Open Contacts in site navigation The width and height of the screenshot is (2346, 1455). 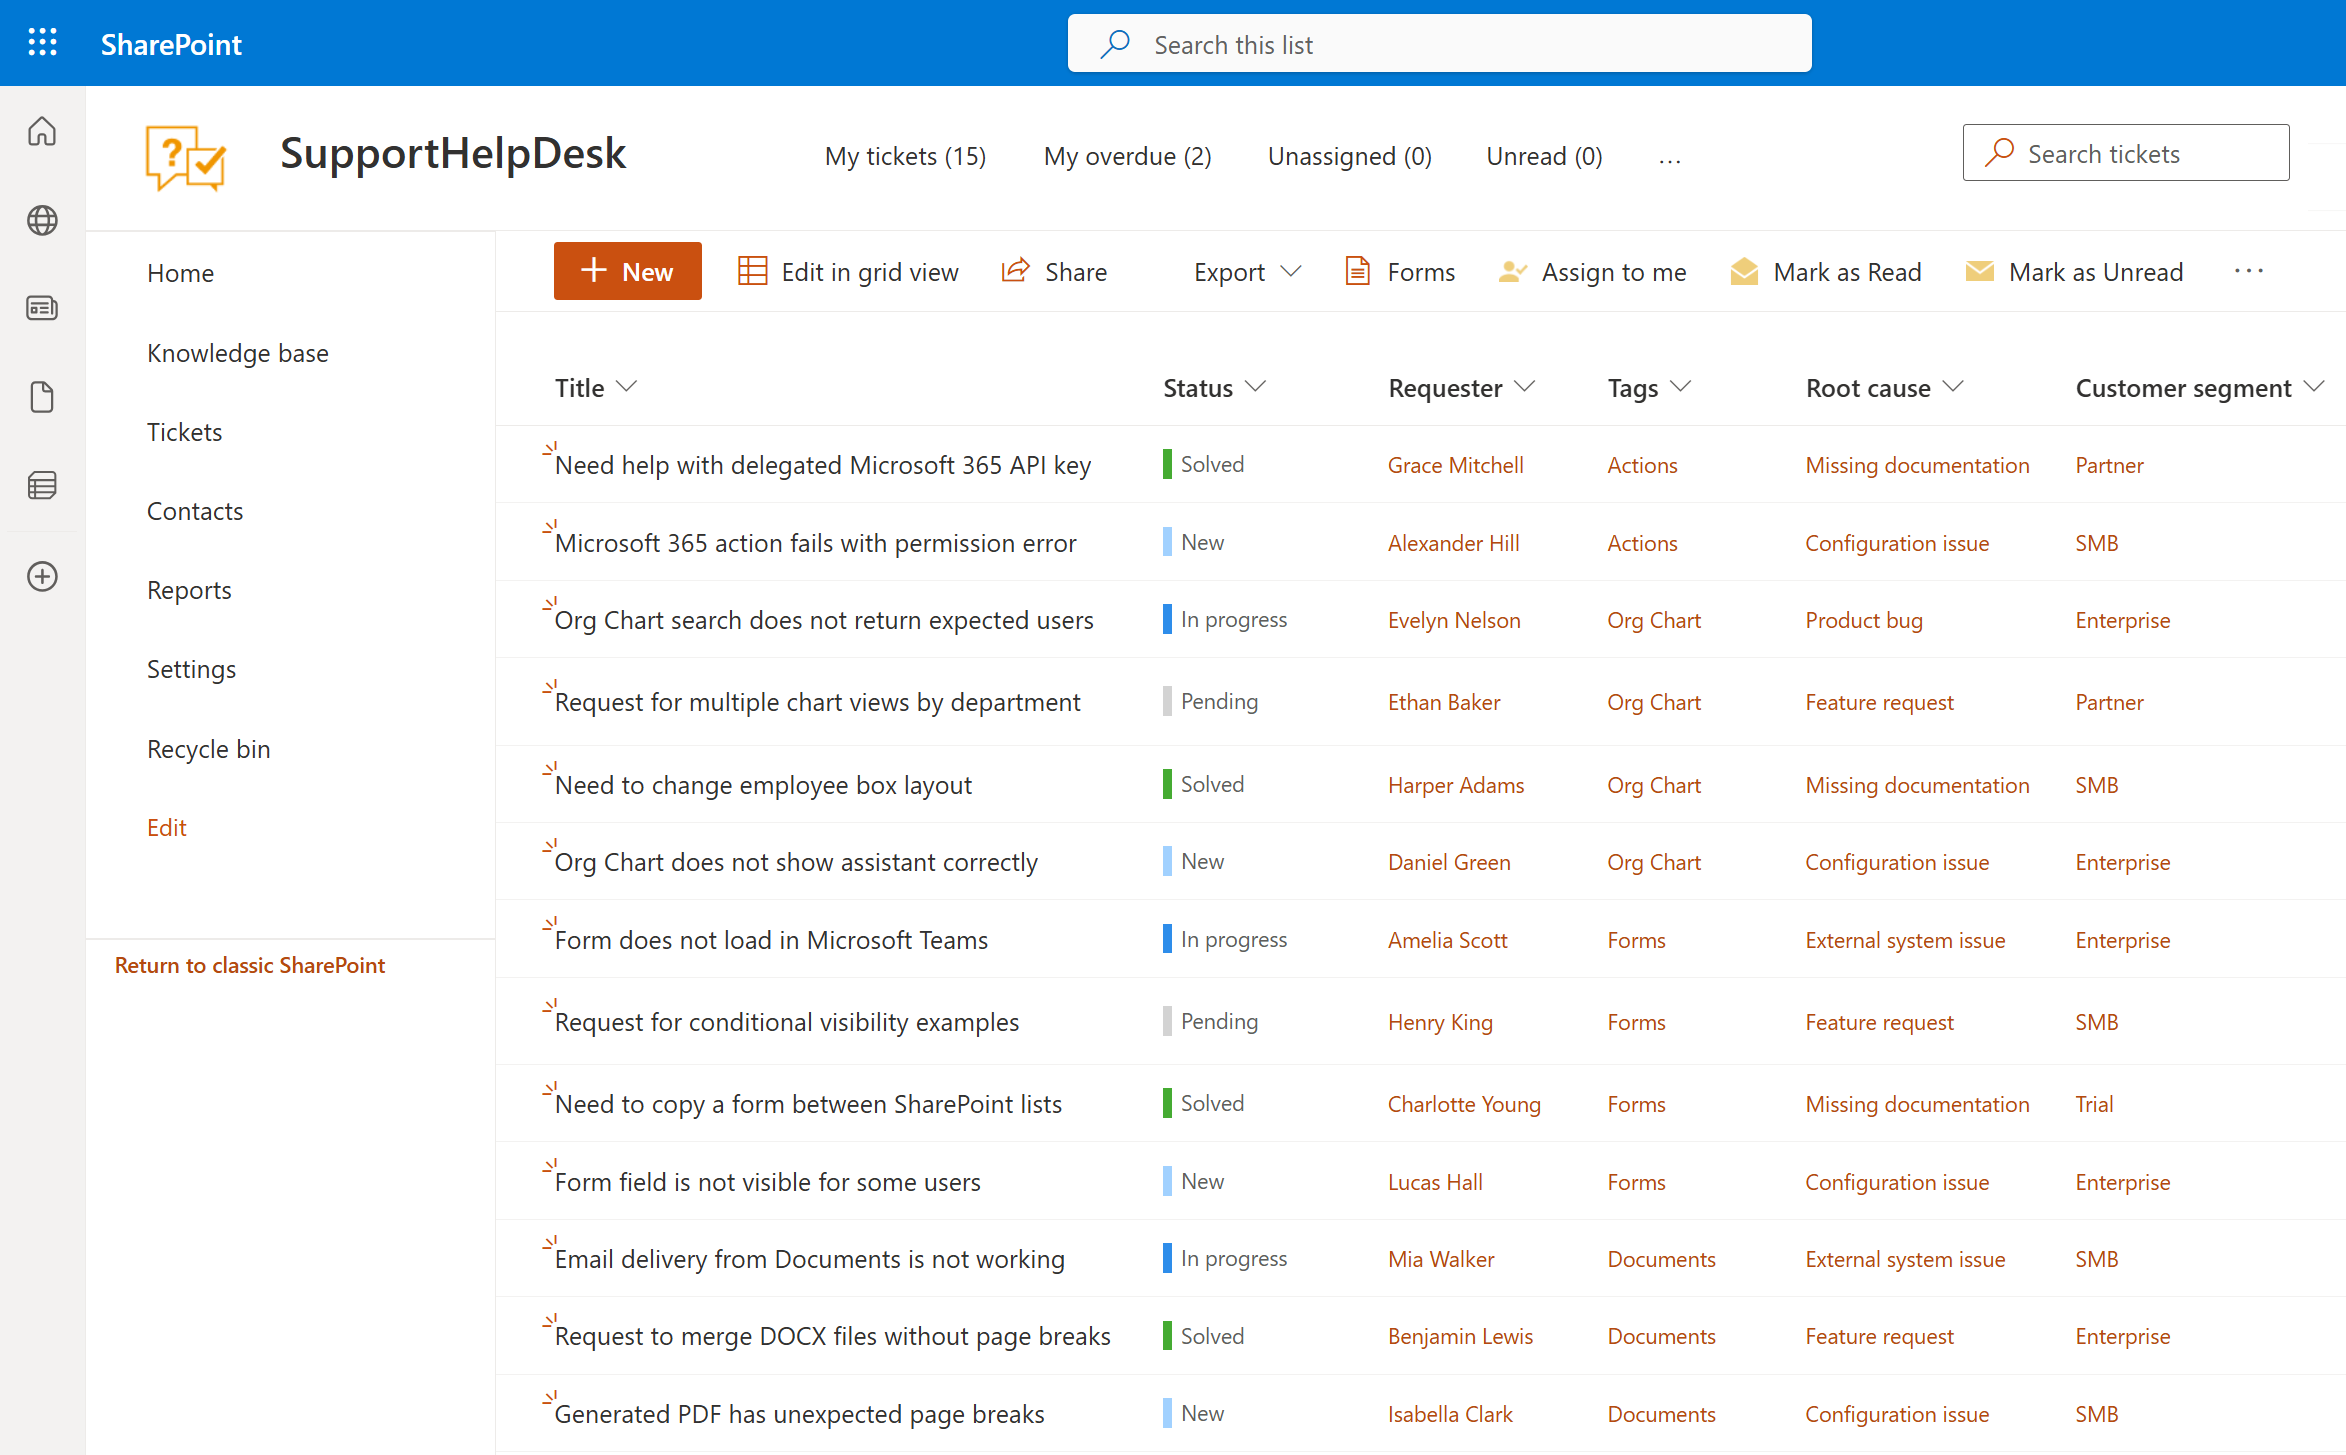coord(195,511)
